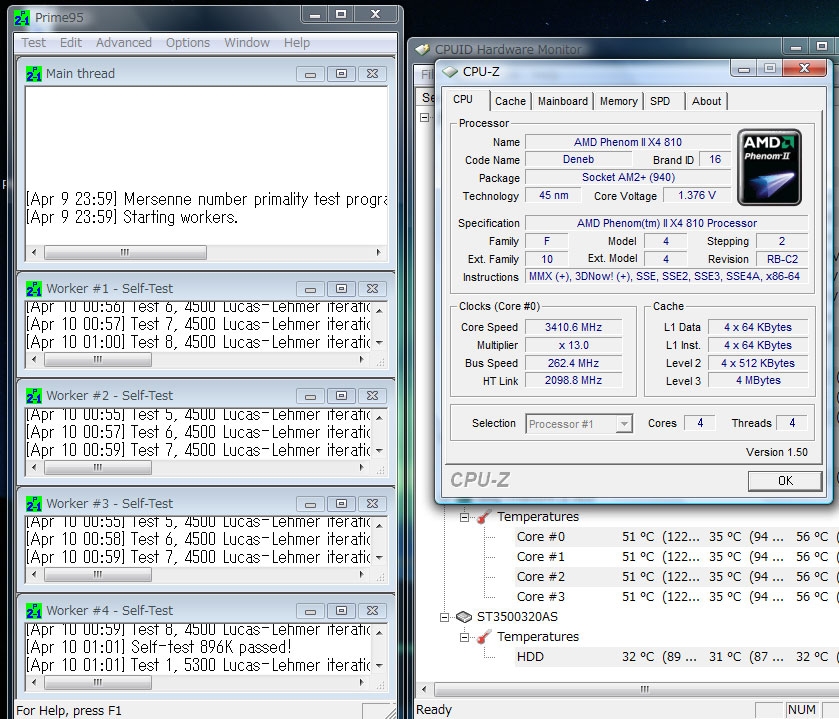This screenshot has height=719, width=839.
Task: Open the Memory tab in CPU-Z
Action: [x=618, y=101]
